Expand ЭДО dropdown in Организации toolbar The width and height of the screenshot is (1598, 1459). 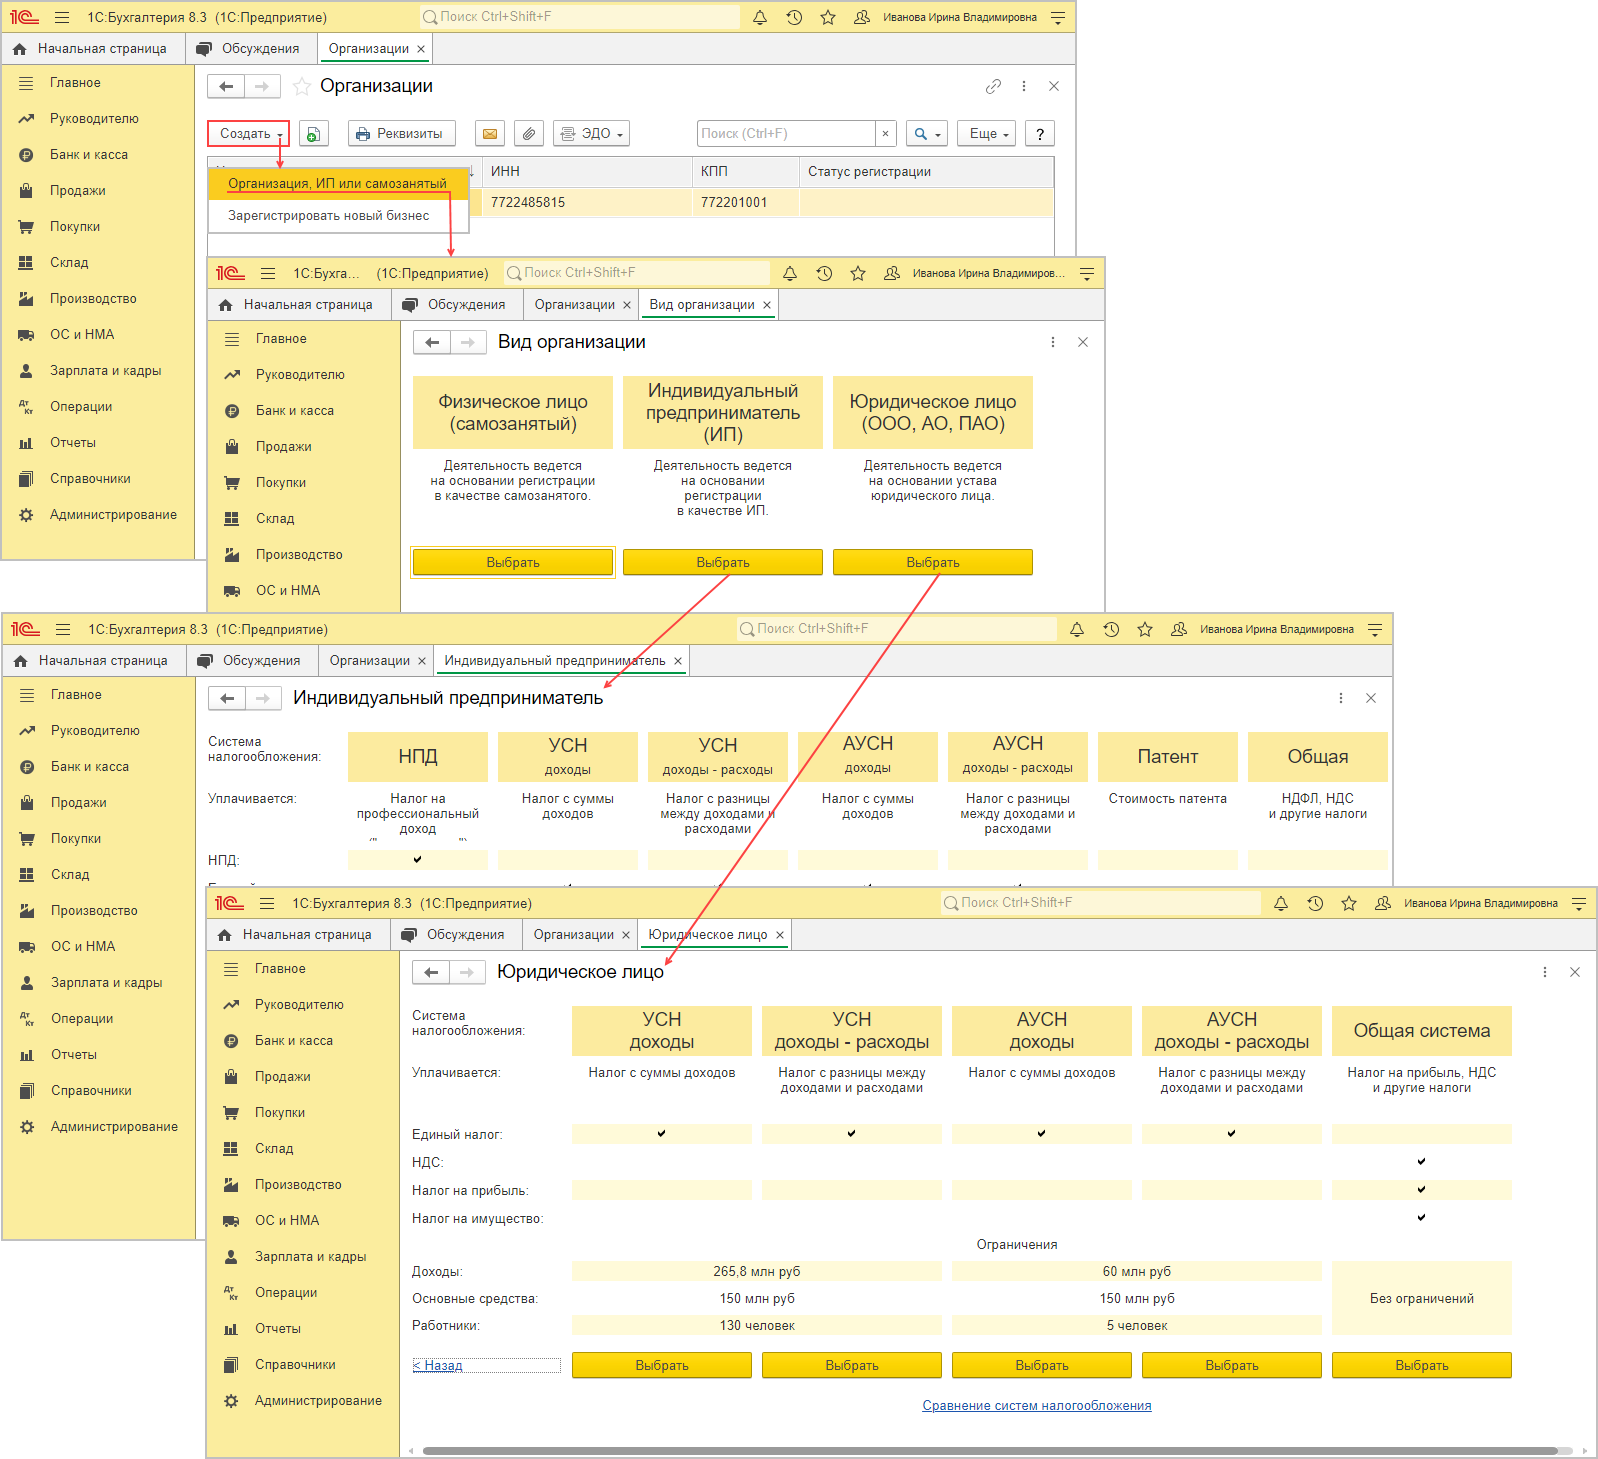pos(592,133)
